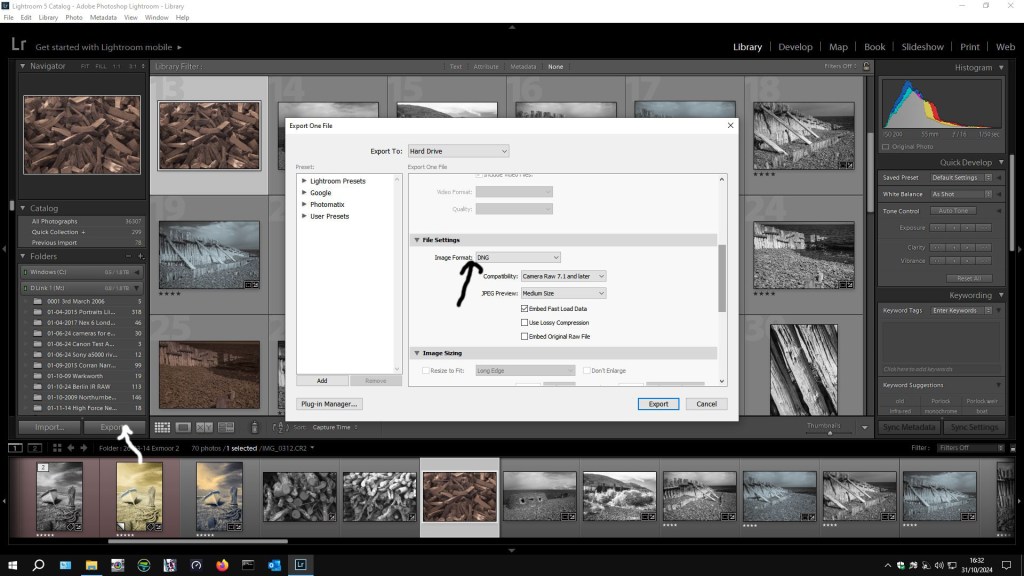1024x576 pixels.
Task: Select the loupe view icon in toolbar
Action: 185,427
